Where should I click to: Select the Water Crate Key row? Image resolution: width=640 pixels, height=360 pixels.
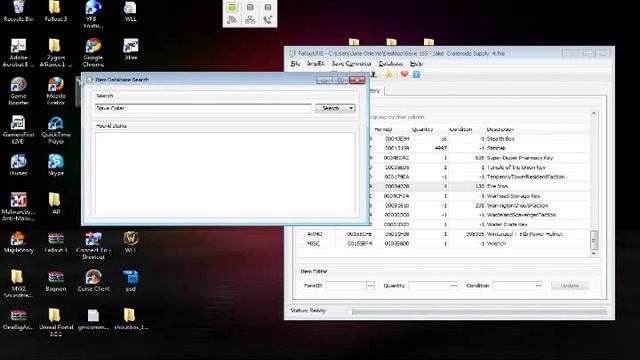point(480,224)
